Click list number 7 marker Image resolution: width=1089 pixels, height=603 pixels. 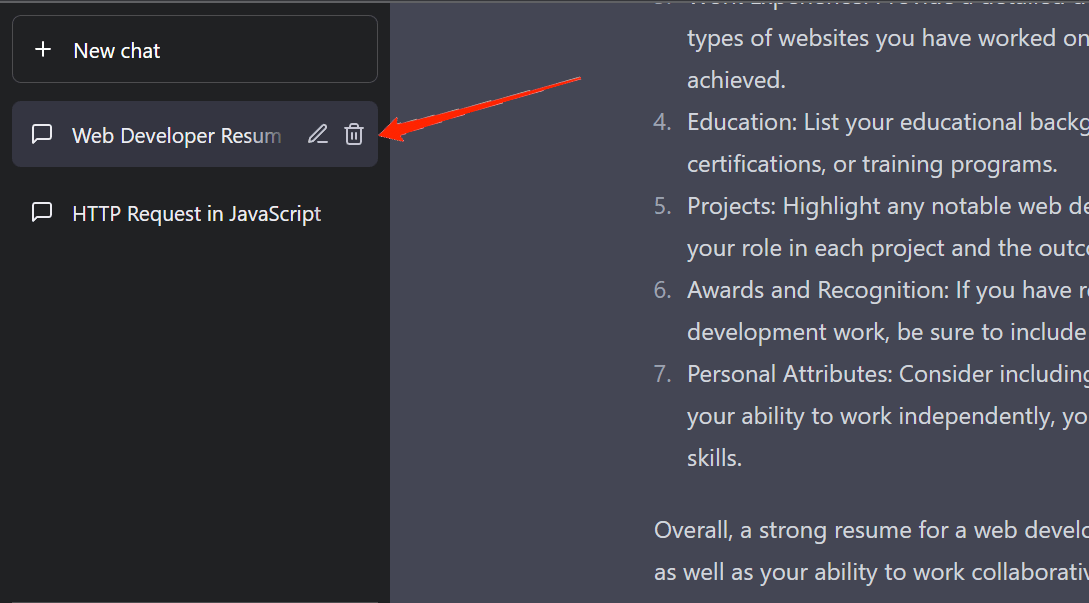pos(662,374)
